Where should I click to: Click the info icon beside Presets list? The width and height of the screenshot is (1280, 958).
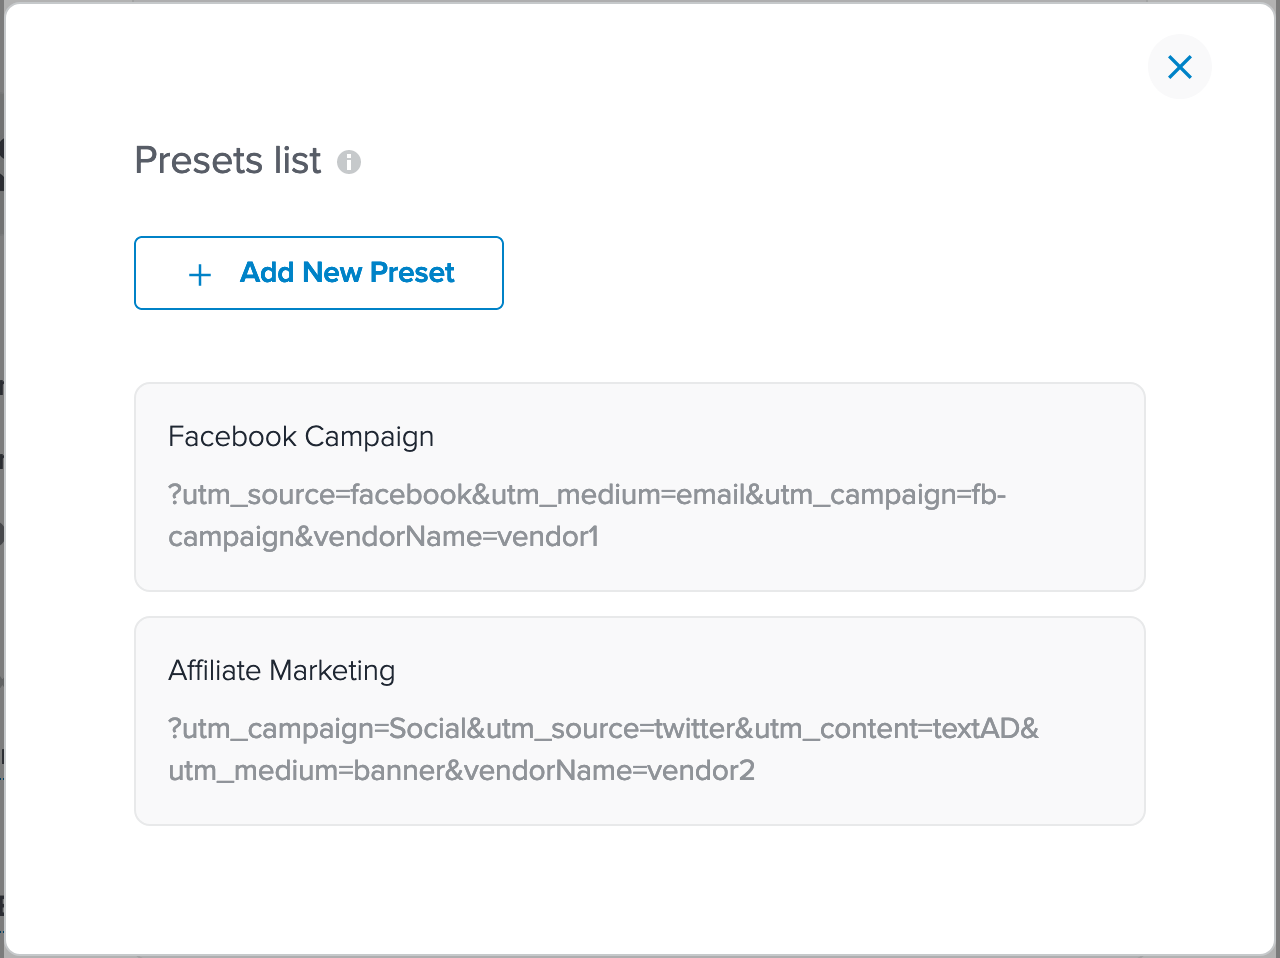click(x=349, y=162)
